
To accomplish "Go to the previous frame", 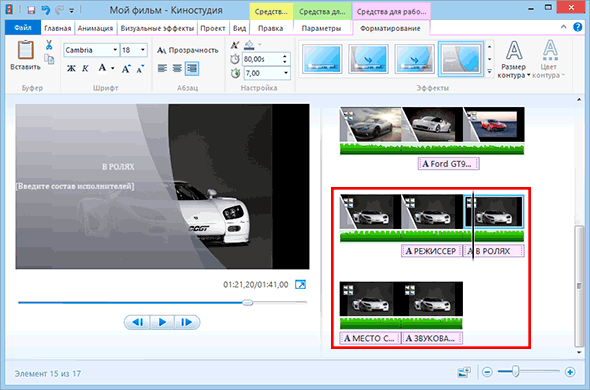I will pyautogui.click(x=137, y=322).
